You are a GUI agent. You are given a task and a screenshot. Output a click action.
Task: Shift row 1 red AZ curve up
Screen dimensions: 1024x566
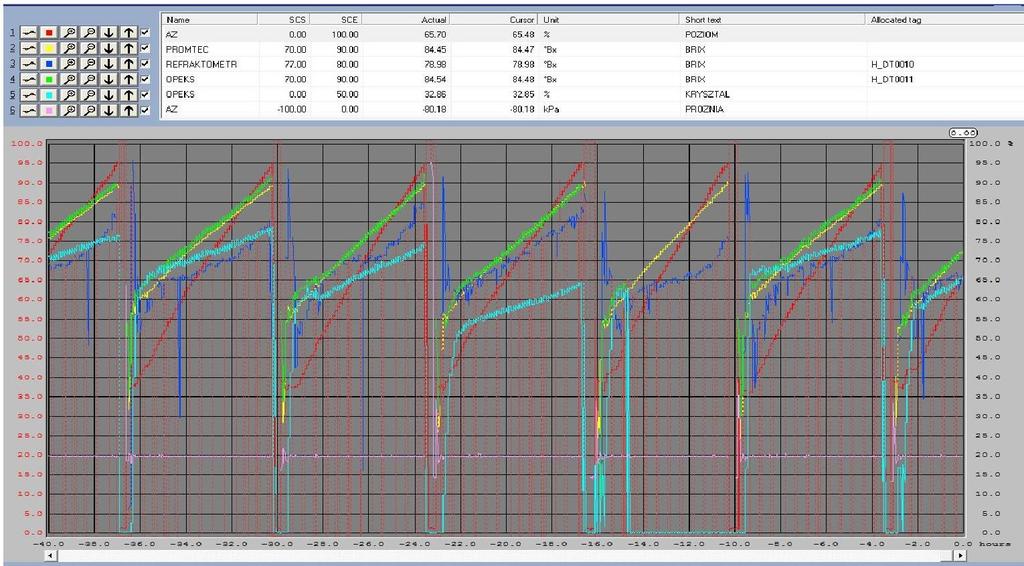point(129,32)
